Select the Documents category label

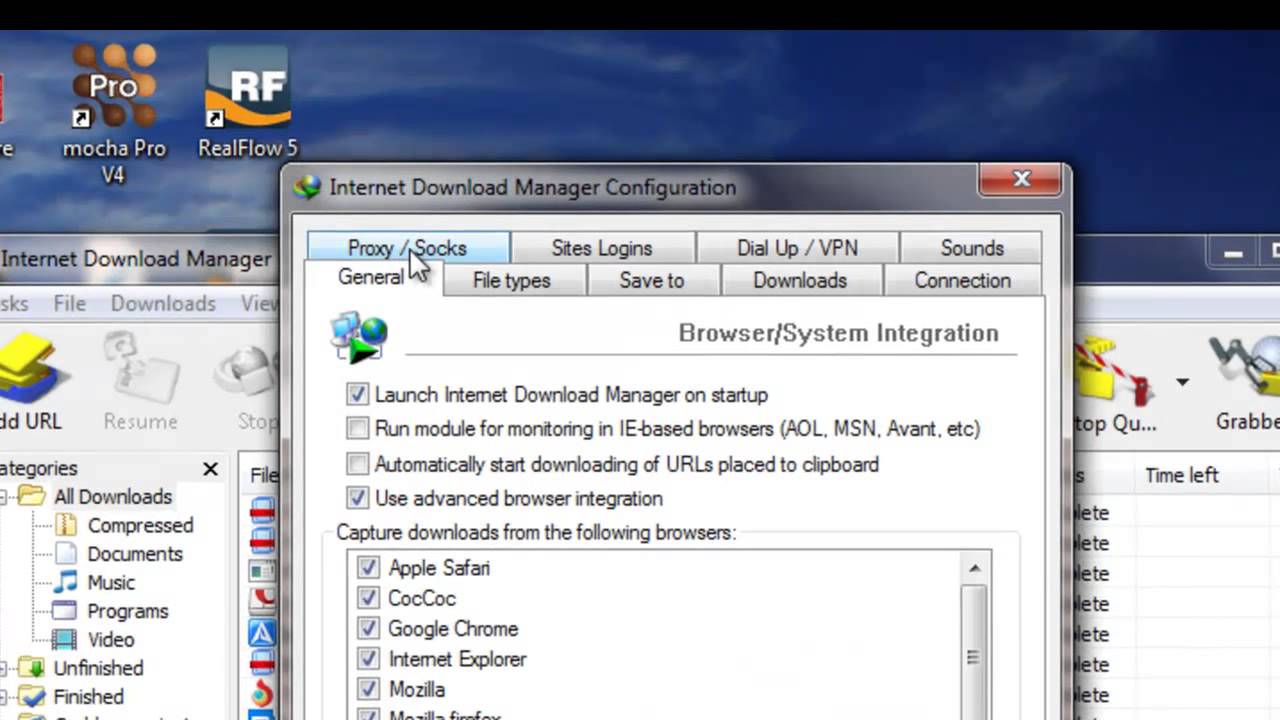coord(135,554)
